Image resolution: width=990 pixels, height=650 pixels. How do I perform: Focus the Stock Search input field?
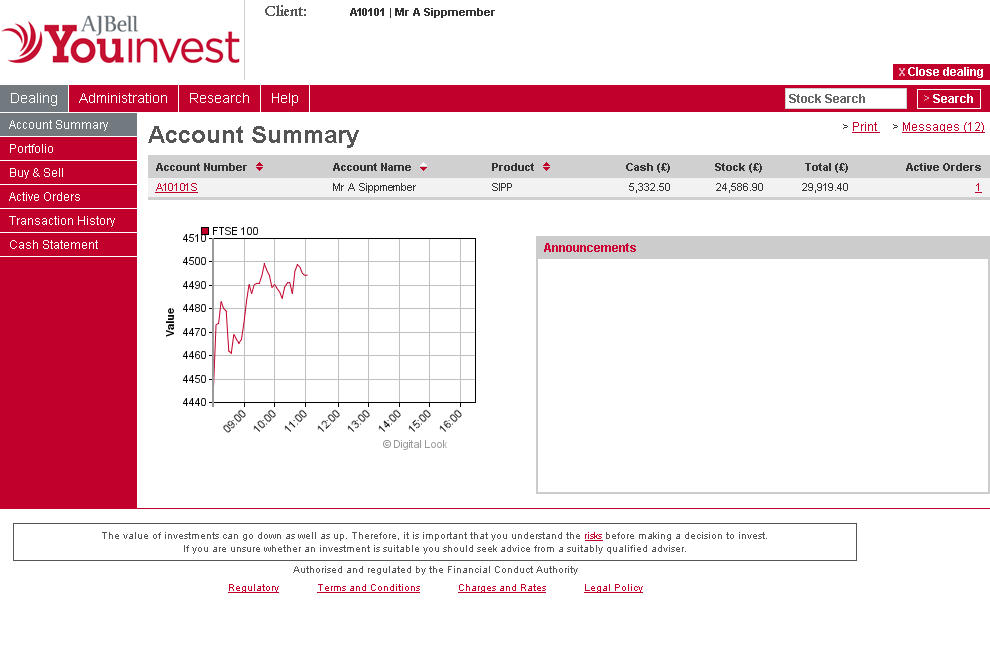[845, 98]
